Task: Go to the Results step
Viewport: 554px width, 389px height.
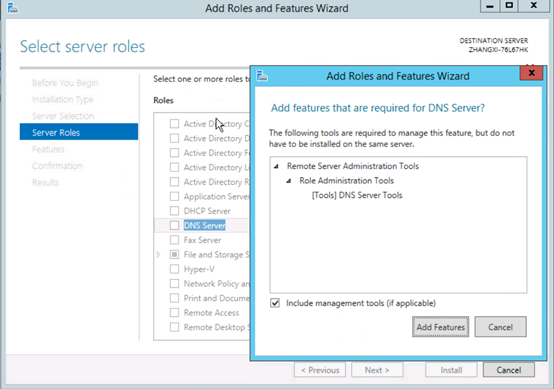Action: click(x=45, y=182)
